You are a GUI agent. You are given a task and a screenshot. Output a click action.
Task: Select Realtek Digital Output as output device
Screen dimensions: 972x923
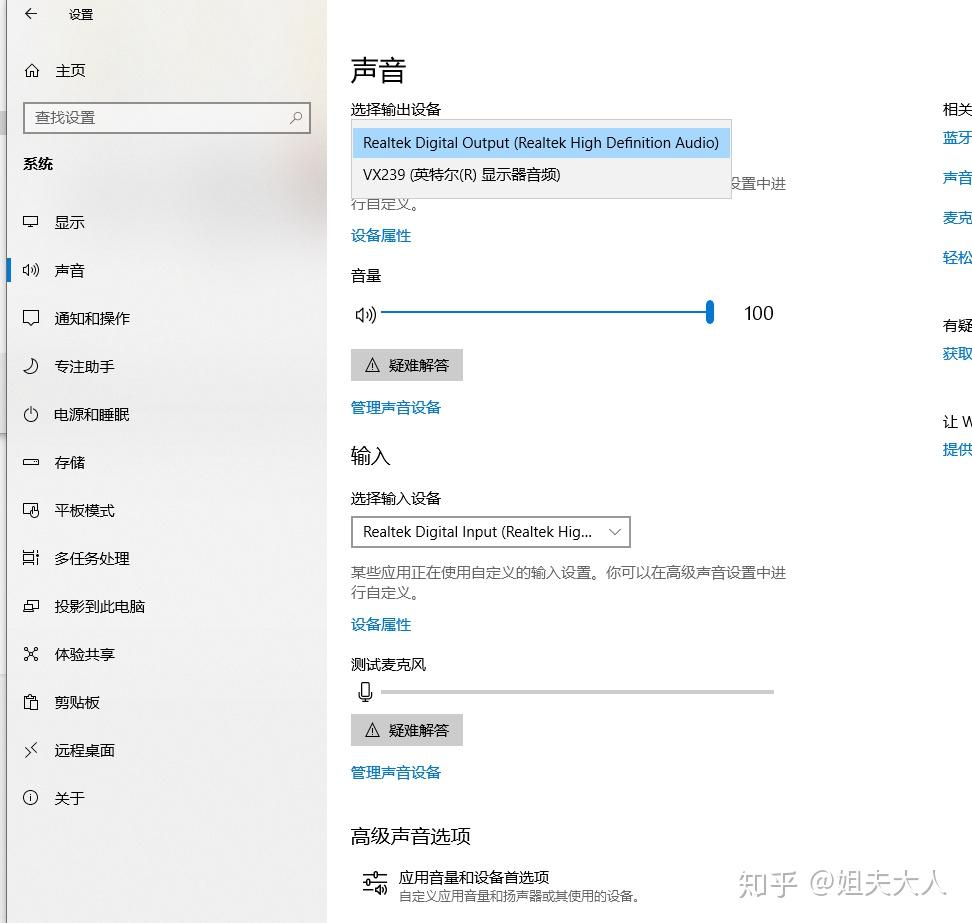pos(540,143)
